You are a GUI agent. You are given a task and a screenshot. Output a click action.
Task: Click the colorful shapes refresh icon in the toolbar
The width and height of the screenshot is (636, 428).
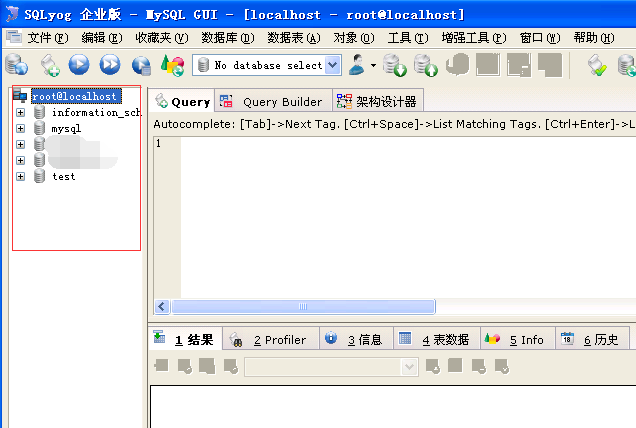coord(173,65)
